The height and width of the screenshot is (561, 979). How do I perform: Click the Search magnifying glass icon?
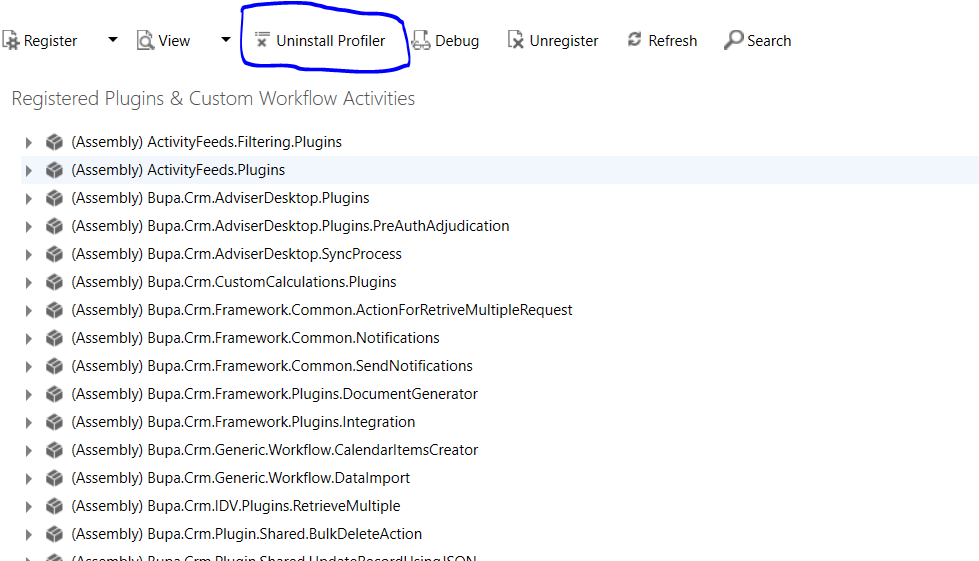click(x=733, y=40)
